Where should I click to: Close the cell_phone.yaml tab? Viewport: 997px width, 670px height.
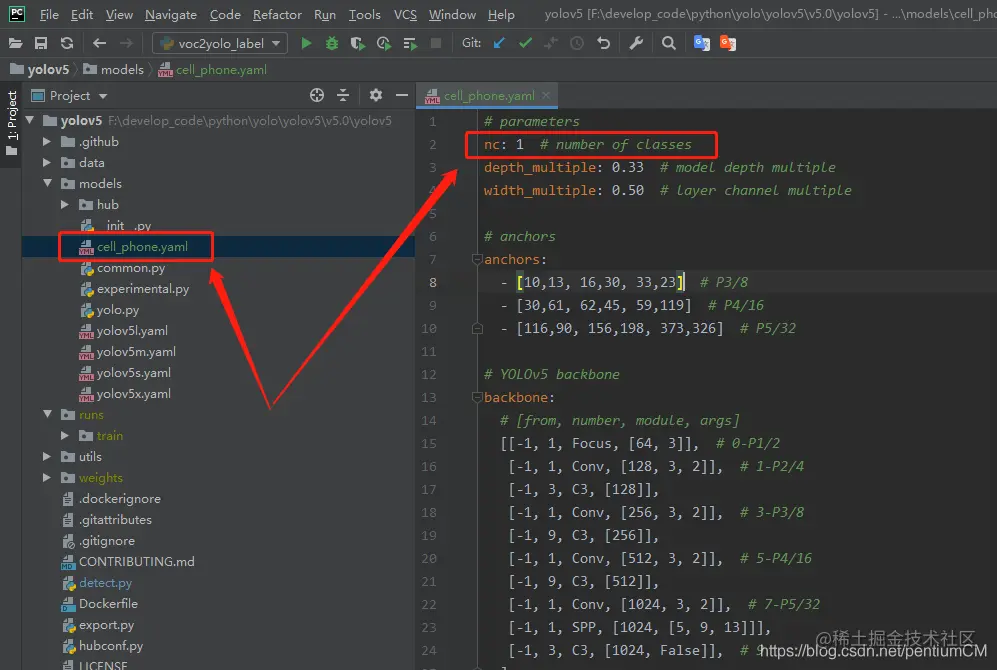pos(546,95)
